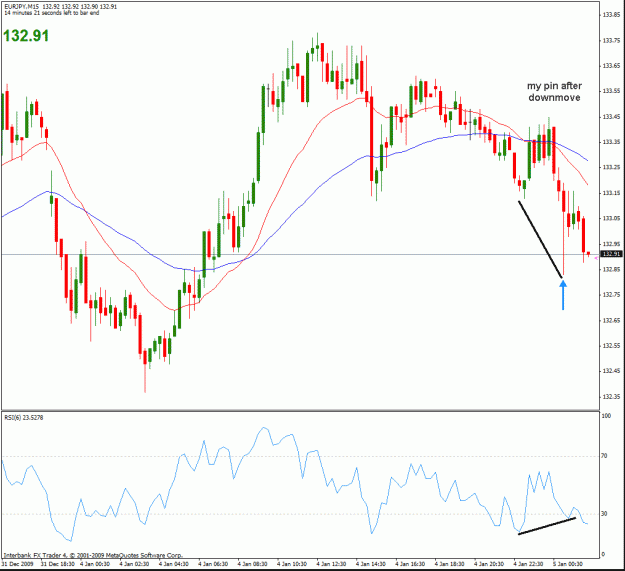625x571 pixels.
Task: Click the '4 Jan 04:30' time axis label
Action: click(174, 564)
